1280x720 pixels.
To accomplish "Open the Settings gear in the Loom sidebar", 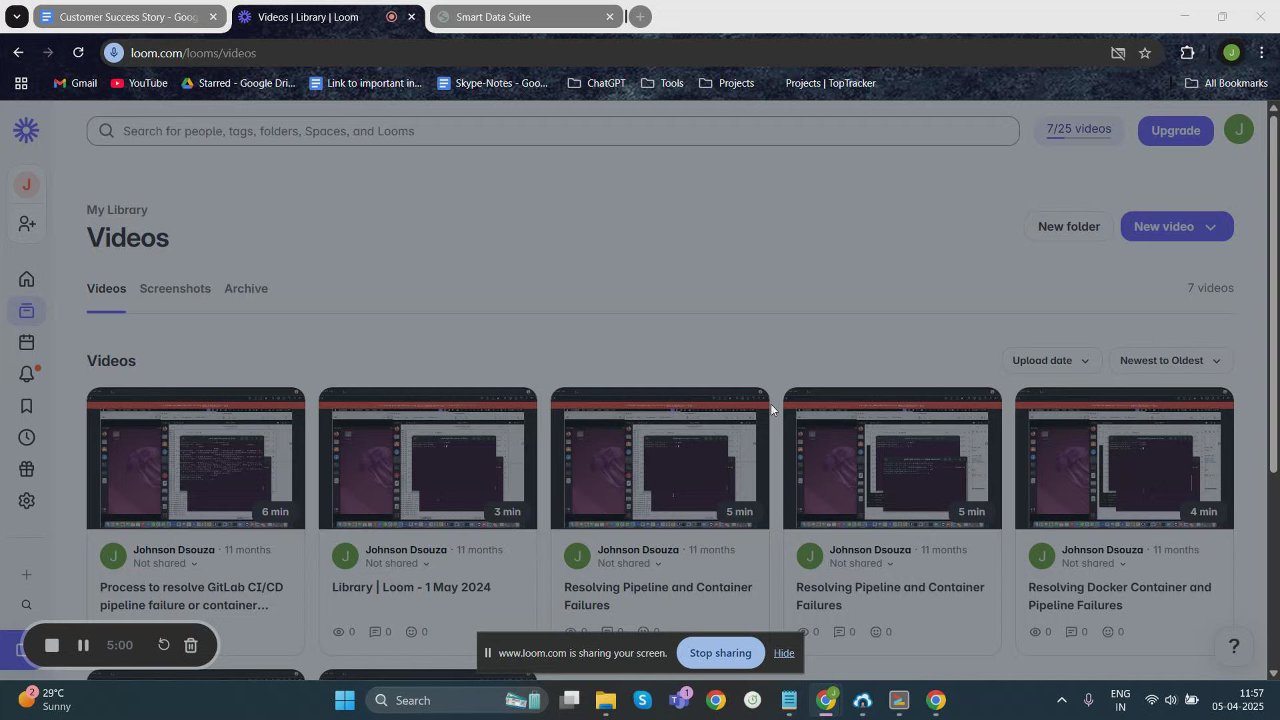I will (x=27, y=501).
